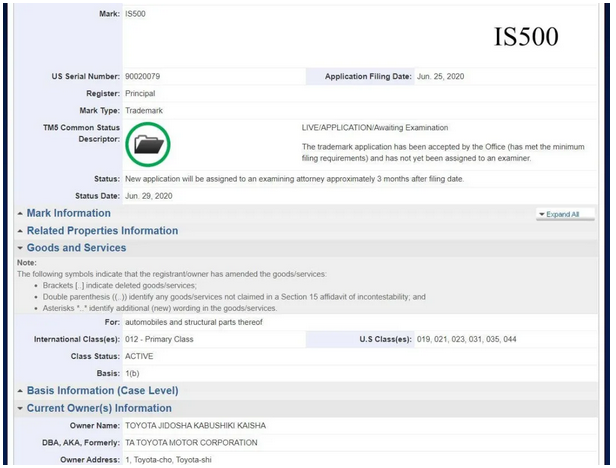Click the Asterisks additional wording note

click(x=160, y=308)
